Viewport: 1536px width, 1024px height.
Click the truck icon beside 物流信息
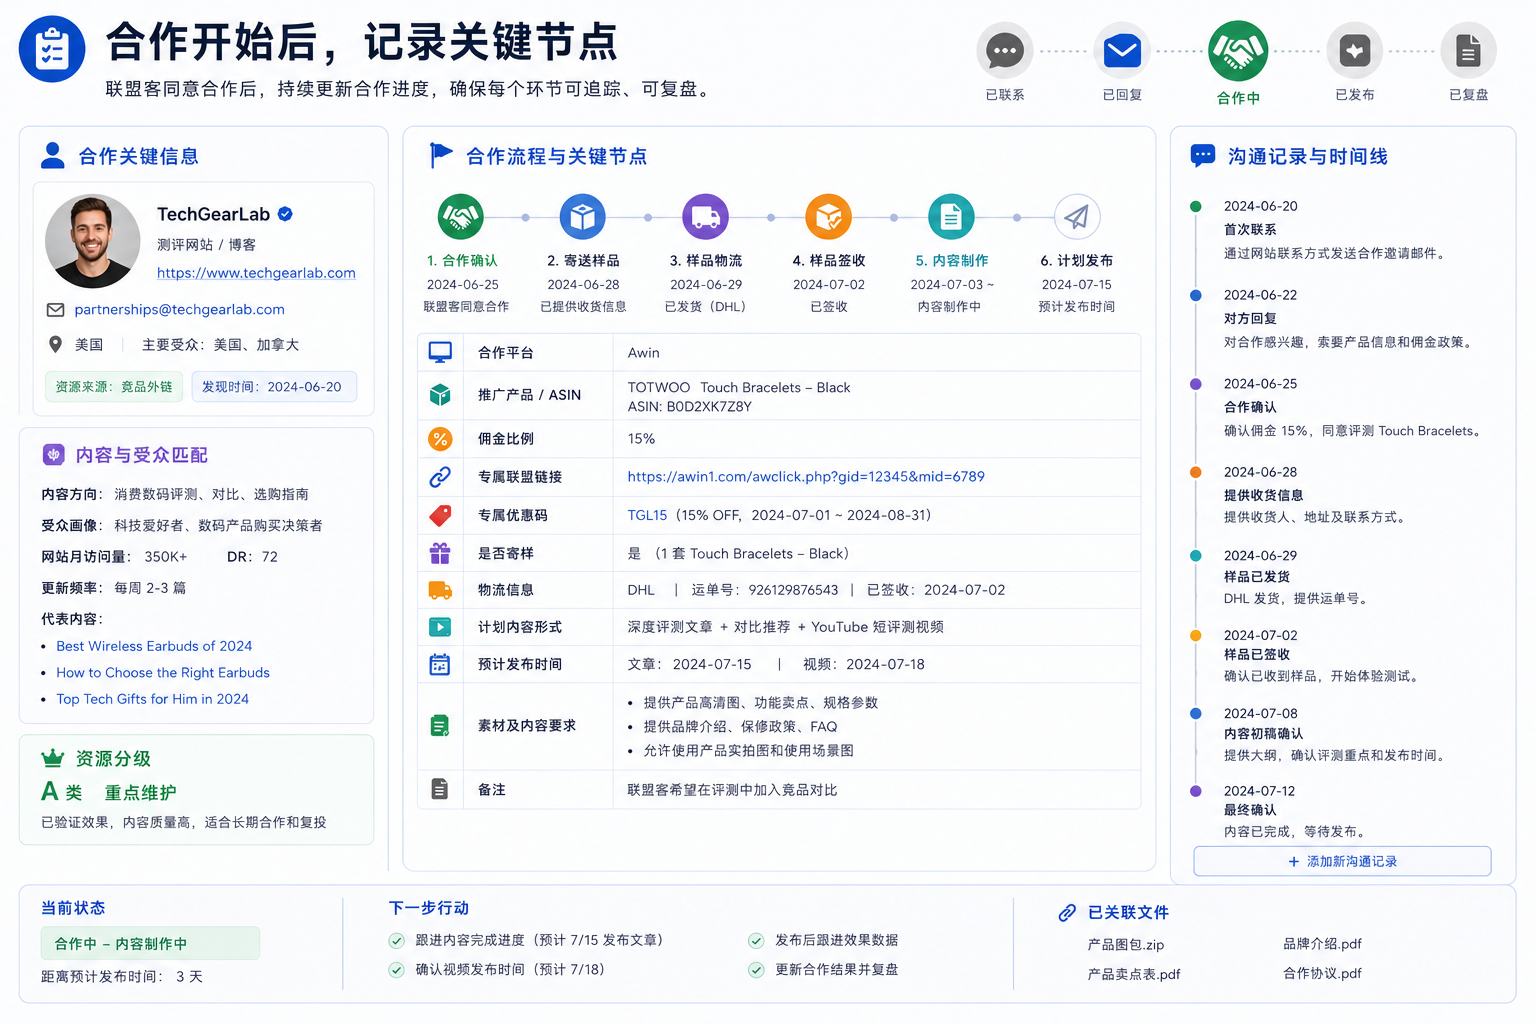[440, 590]
